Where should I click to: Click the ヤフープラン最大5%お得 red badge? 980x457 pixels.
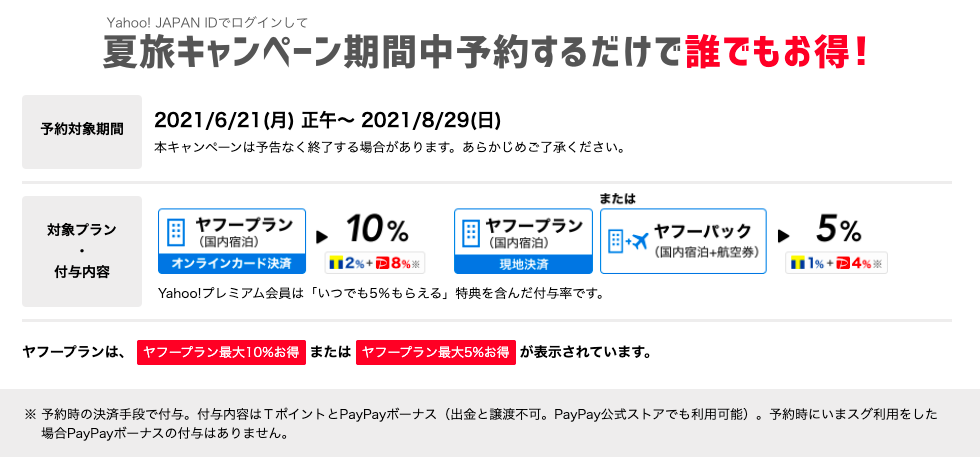pyautogui.click(x=436, y=353)
